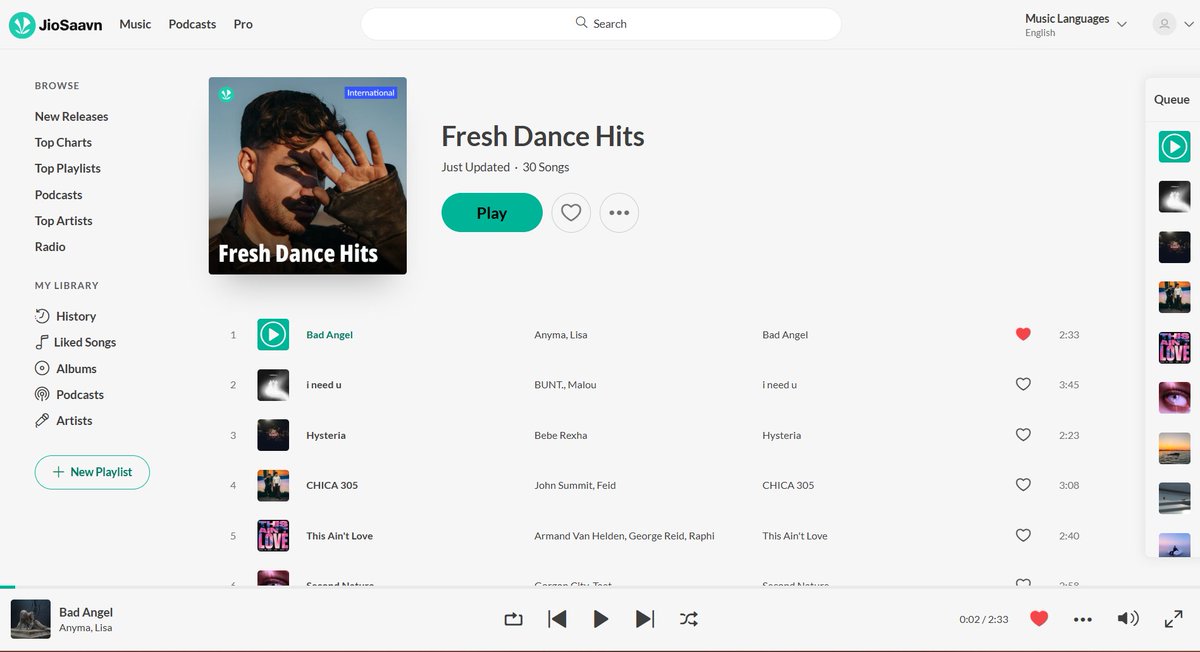Go to Top Charts

(x=63, y=142)
